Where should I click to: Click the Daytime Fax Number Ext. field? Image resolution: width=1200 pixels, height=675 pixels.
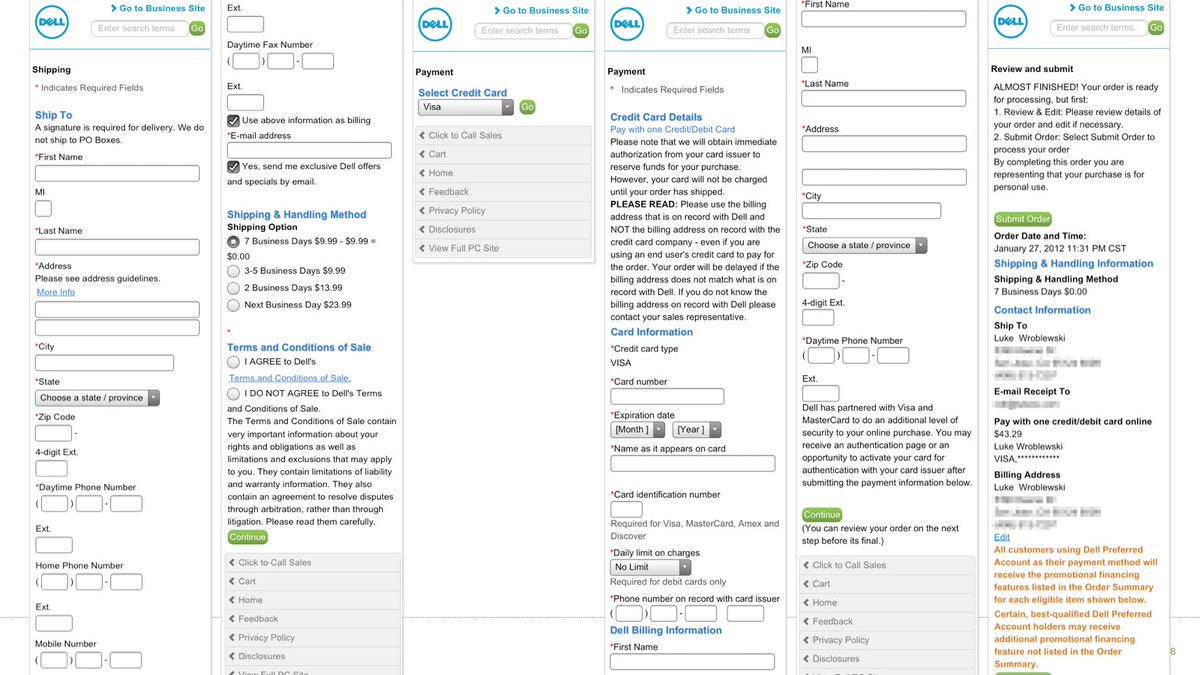(246, 102)
